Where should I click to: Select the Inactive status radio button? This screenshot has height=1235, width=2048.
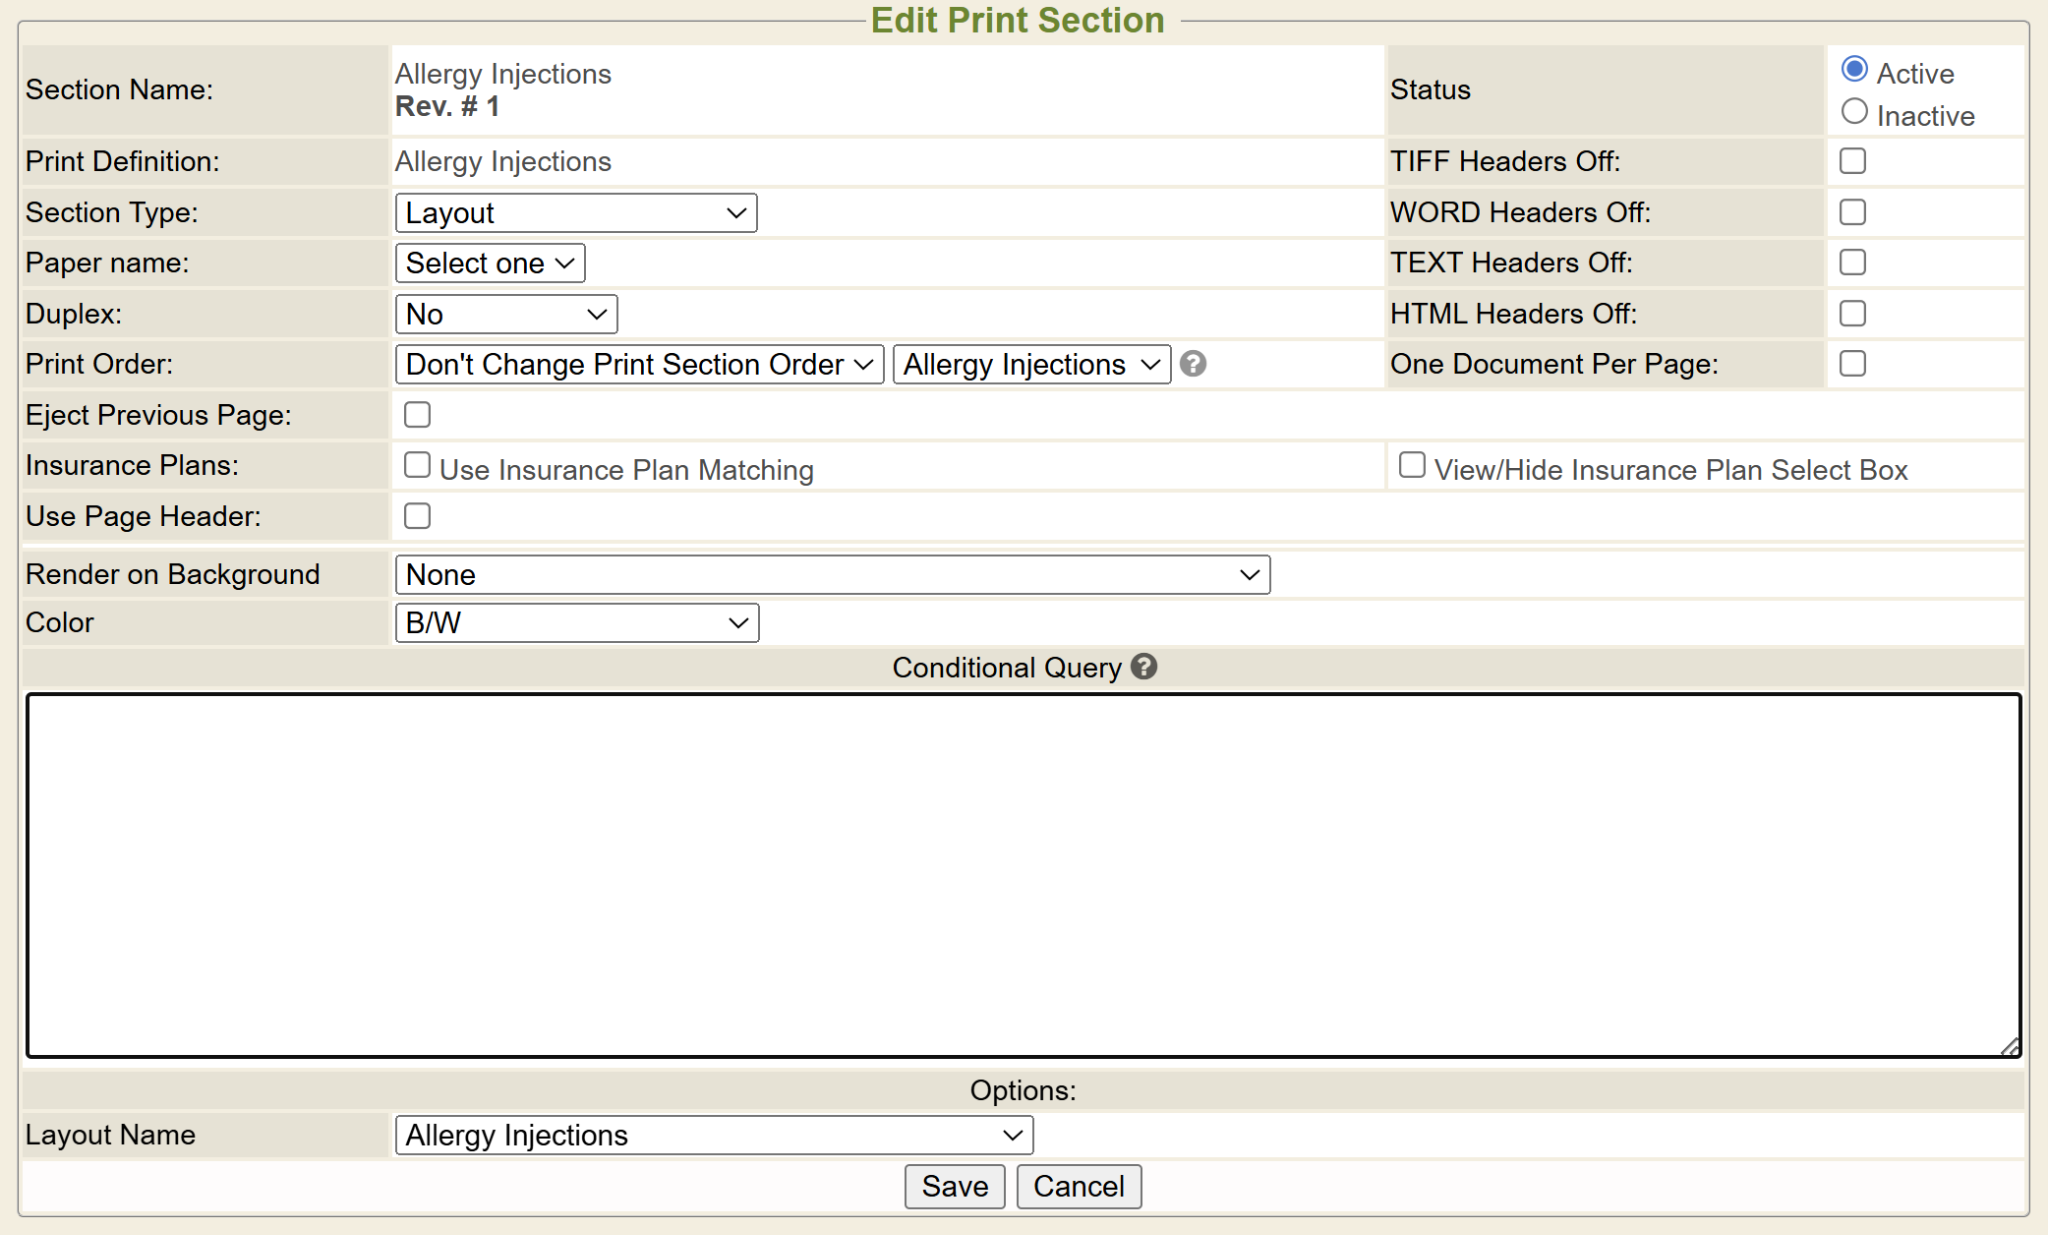(x=1854, y=112)
